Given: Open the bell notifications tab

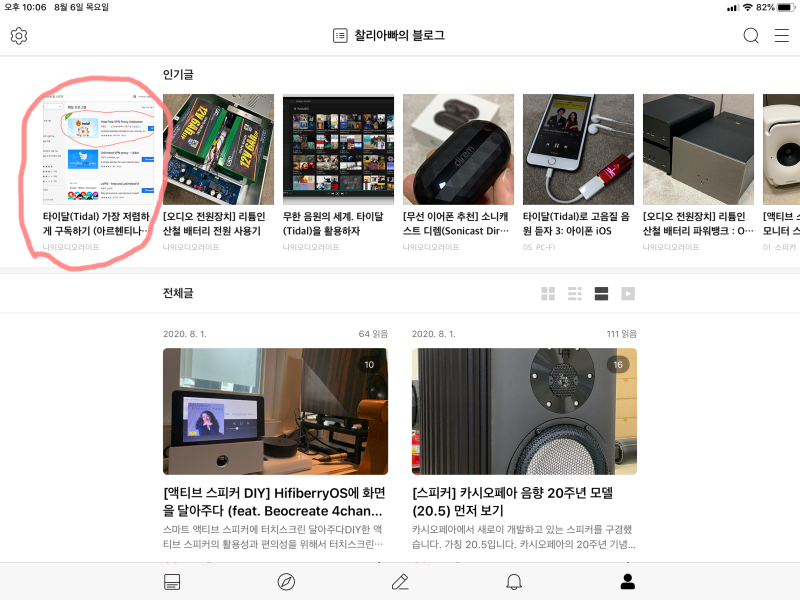Looking at the screenshot, I should [x=514, y=582].
